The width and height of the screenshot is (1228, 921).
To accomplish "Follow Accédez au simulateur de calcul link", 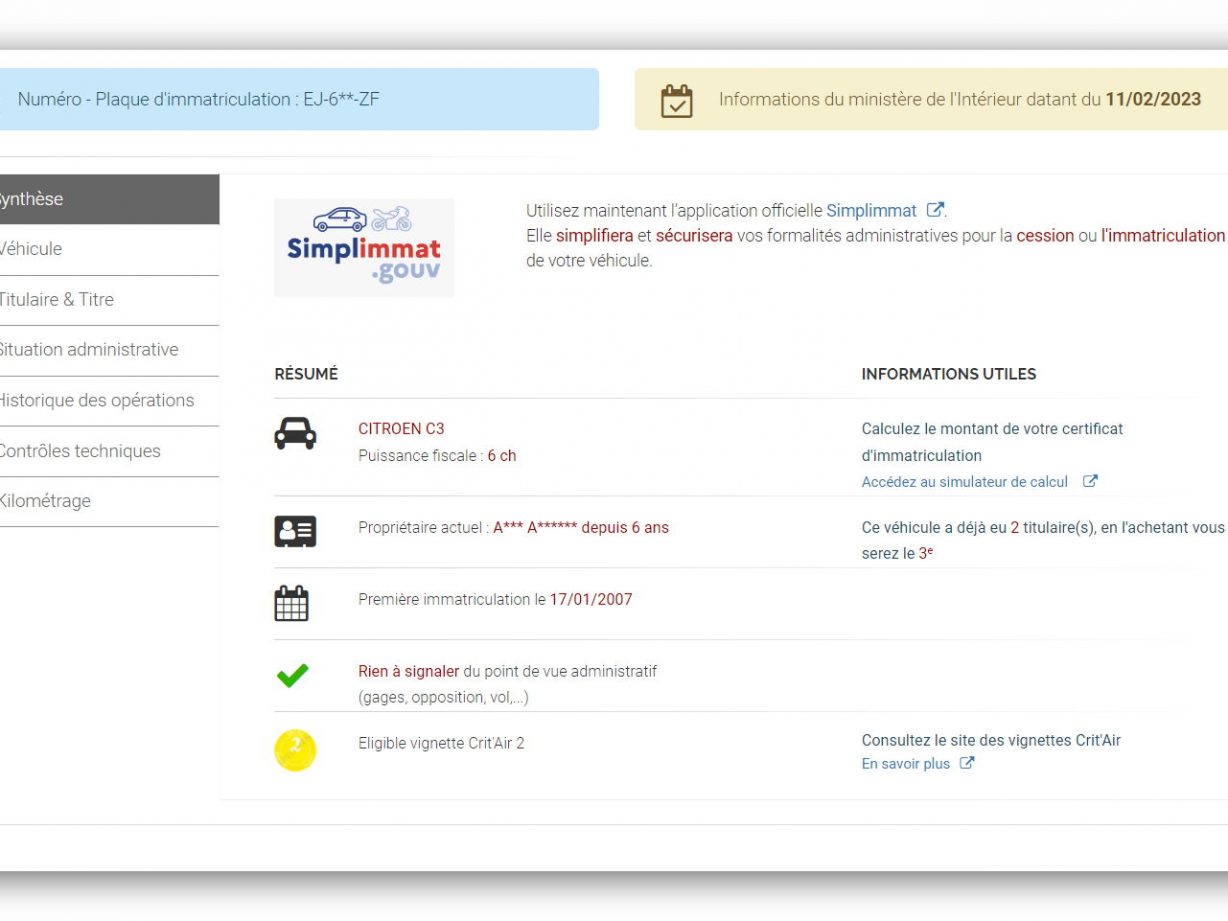I will pos(964,482).
